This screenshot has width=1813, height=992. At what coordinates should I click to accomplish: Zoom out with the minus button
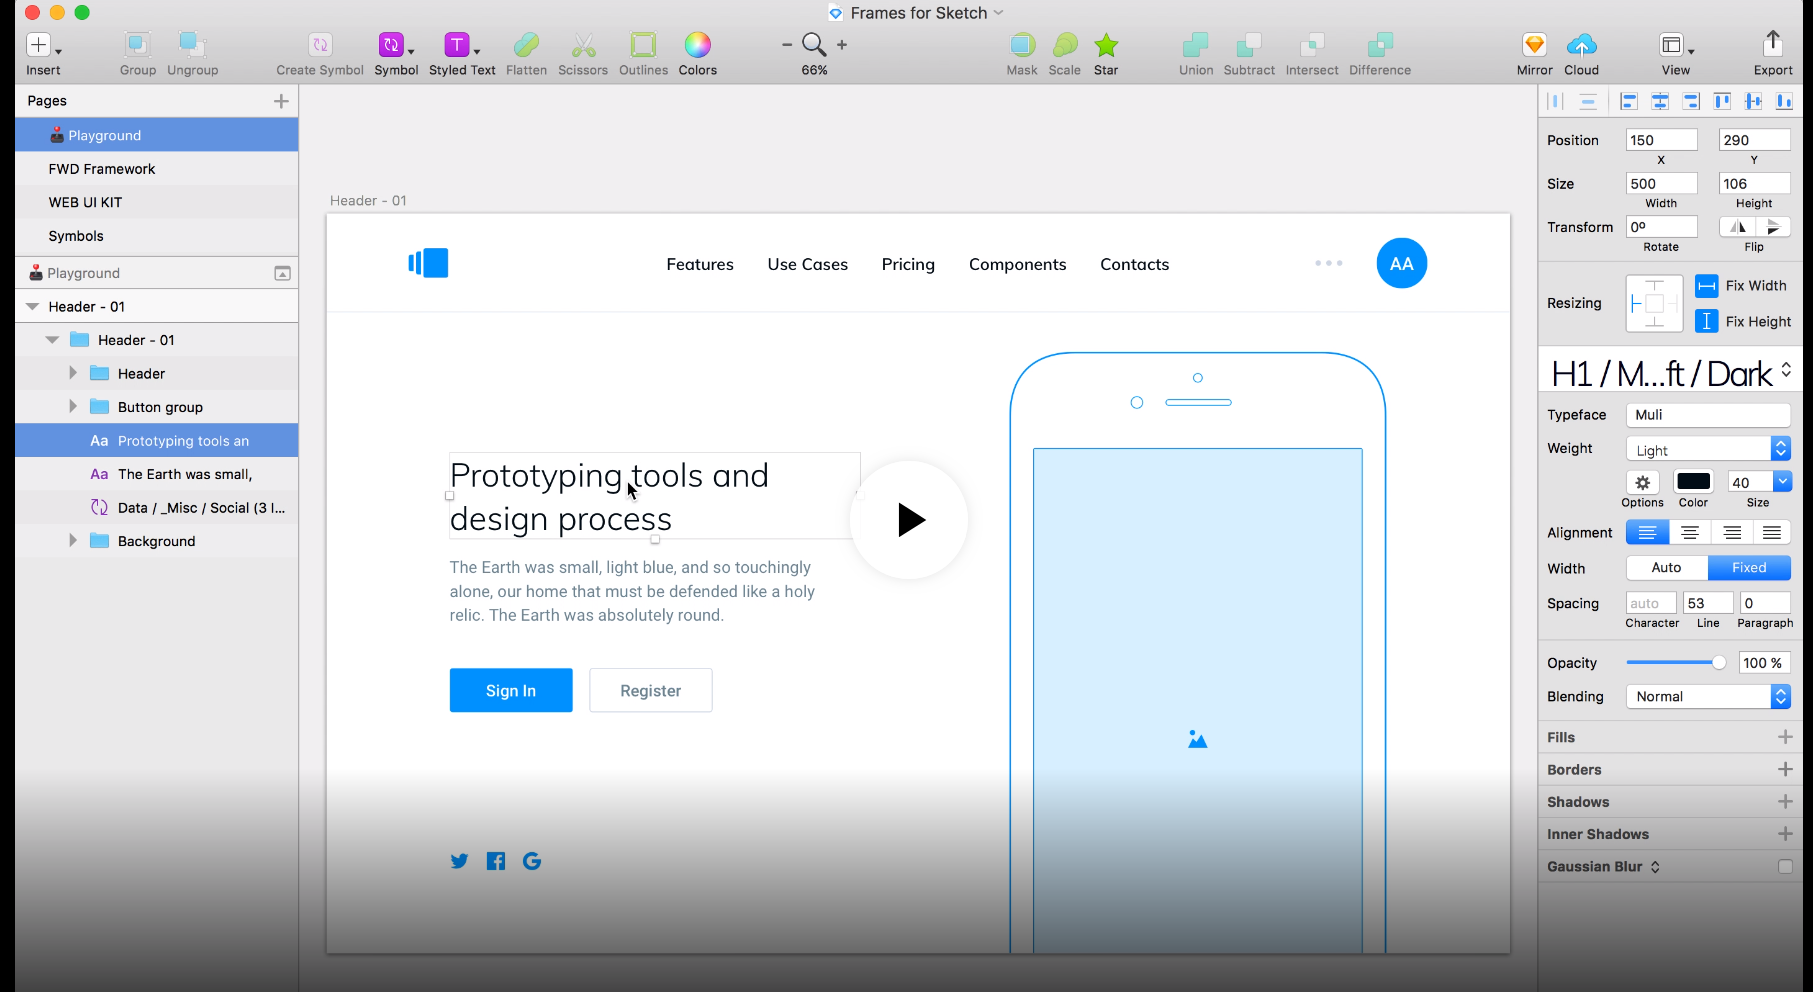click(787, 45)
